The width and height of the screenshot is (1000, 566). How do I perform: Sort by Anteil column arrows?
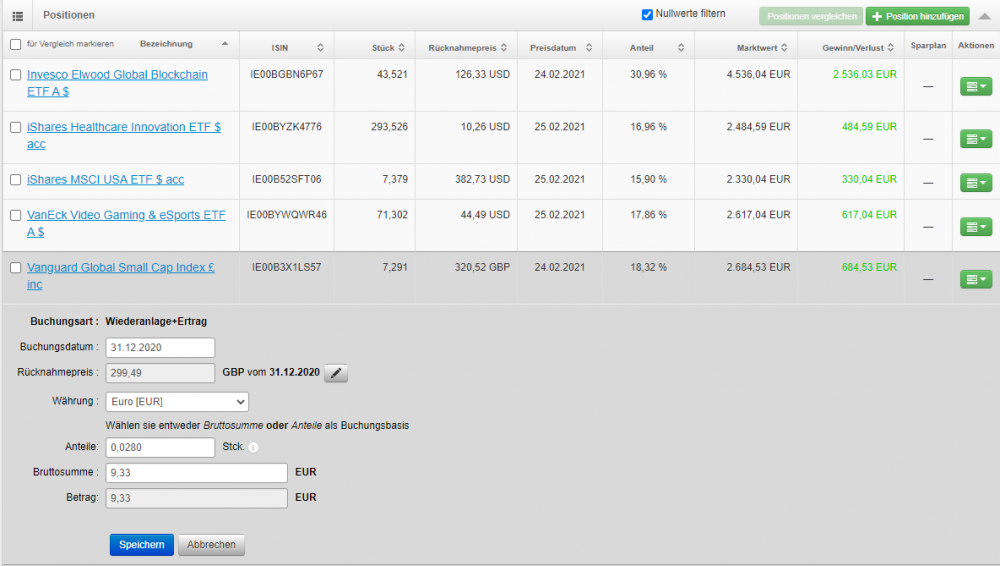click(680, 47)
